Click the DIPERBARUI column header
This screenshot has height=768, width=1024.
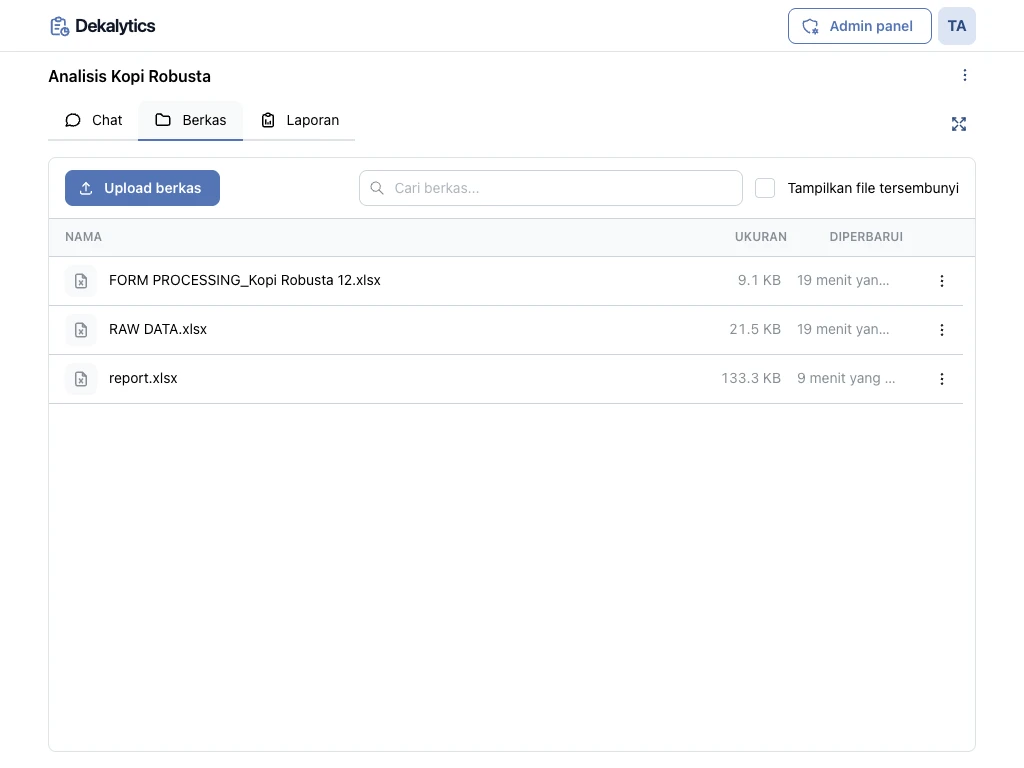tap(866, 237)
